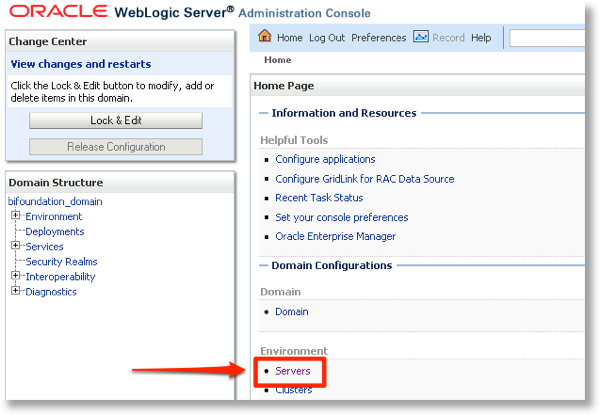Click the Home house icon in toolbar
The width and height of the screenshot is (600, 415).
(x=265, y=37)
